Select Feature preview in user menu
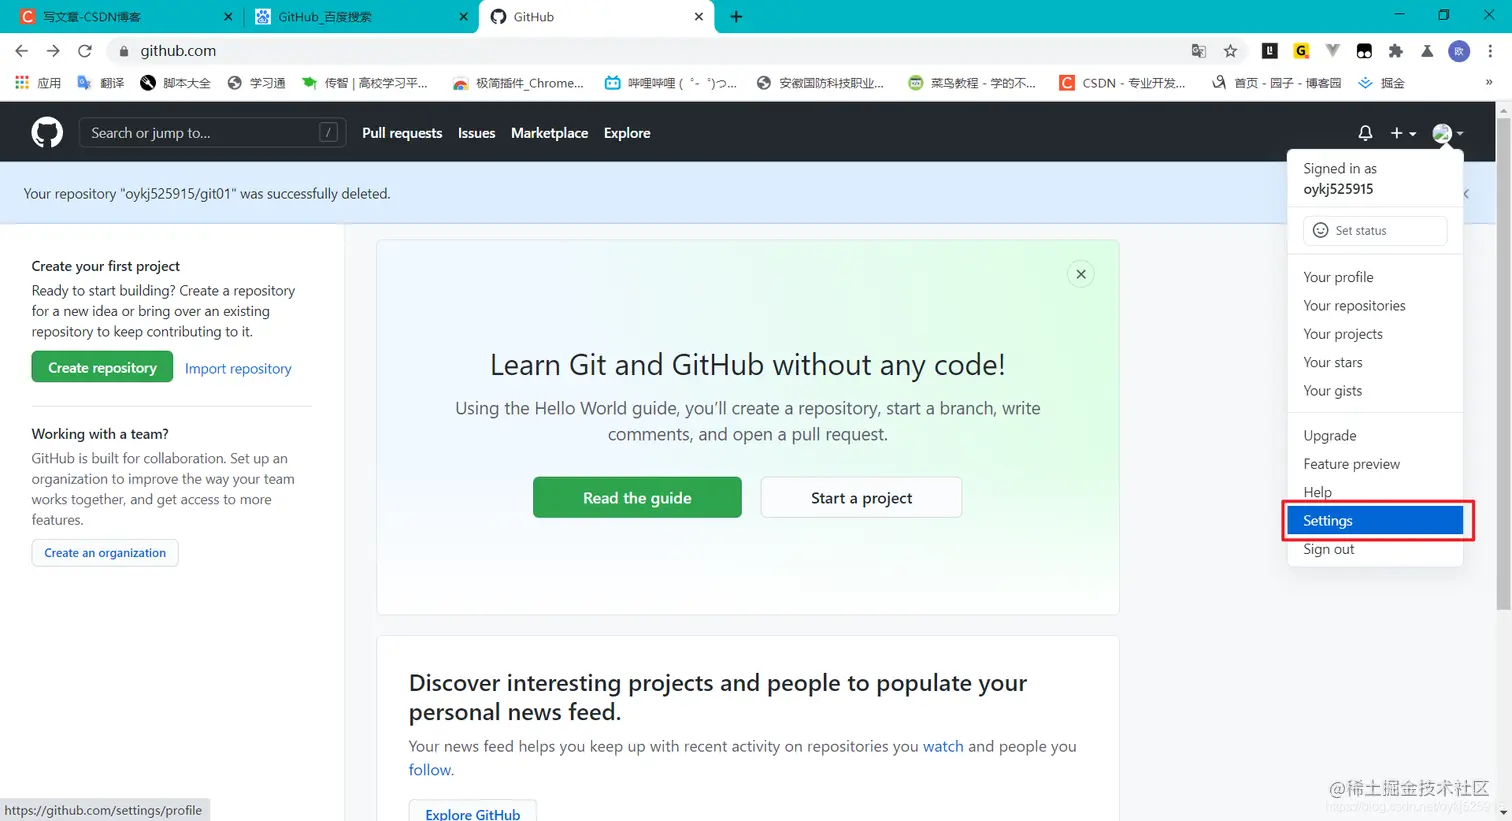The width and height of the screenshot is (1512, 821). tap(1375, 464)
